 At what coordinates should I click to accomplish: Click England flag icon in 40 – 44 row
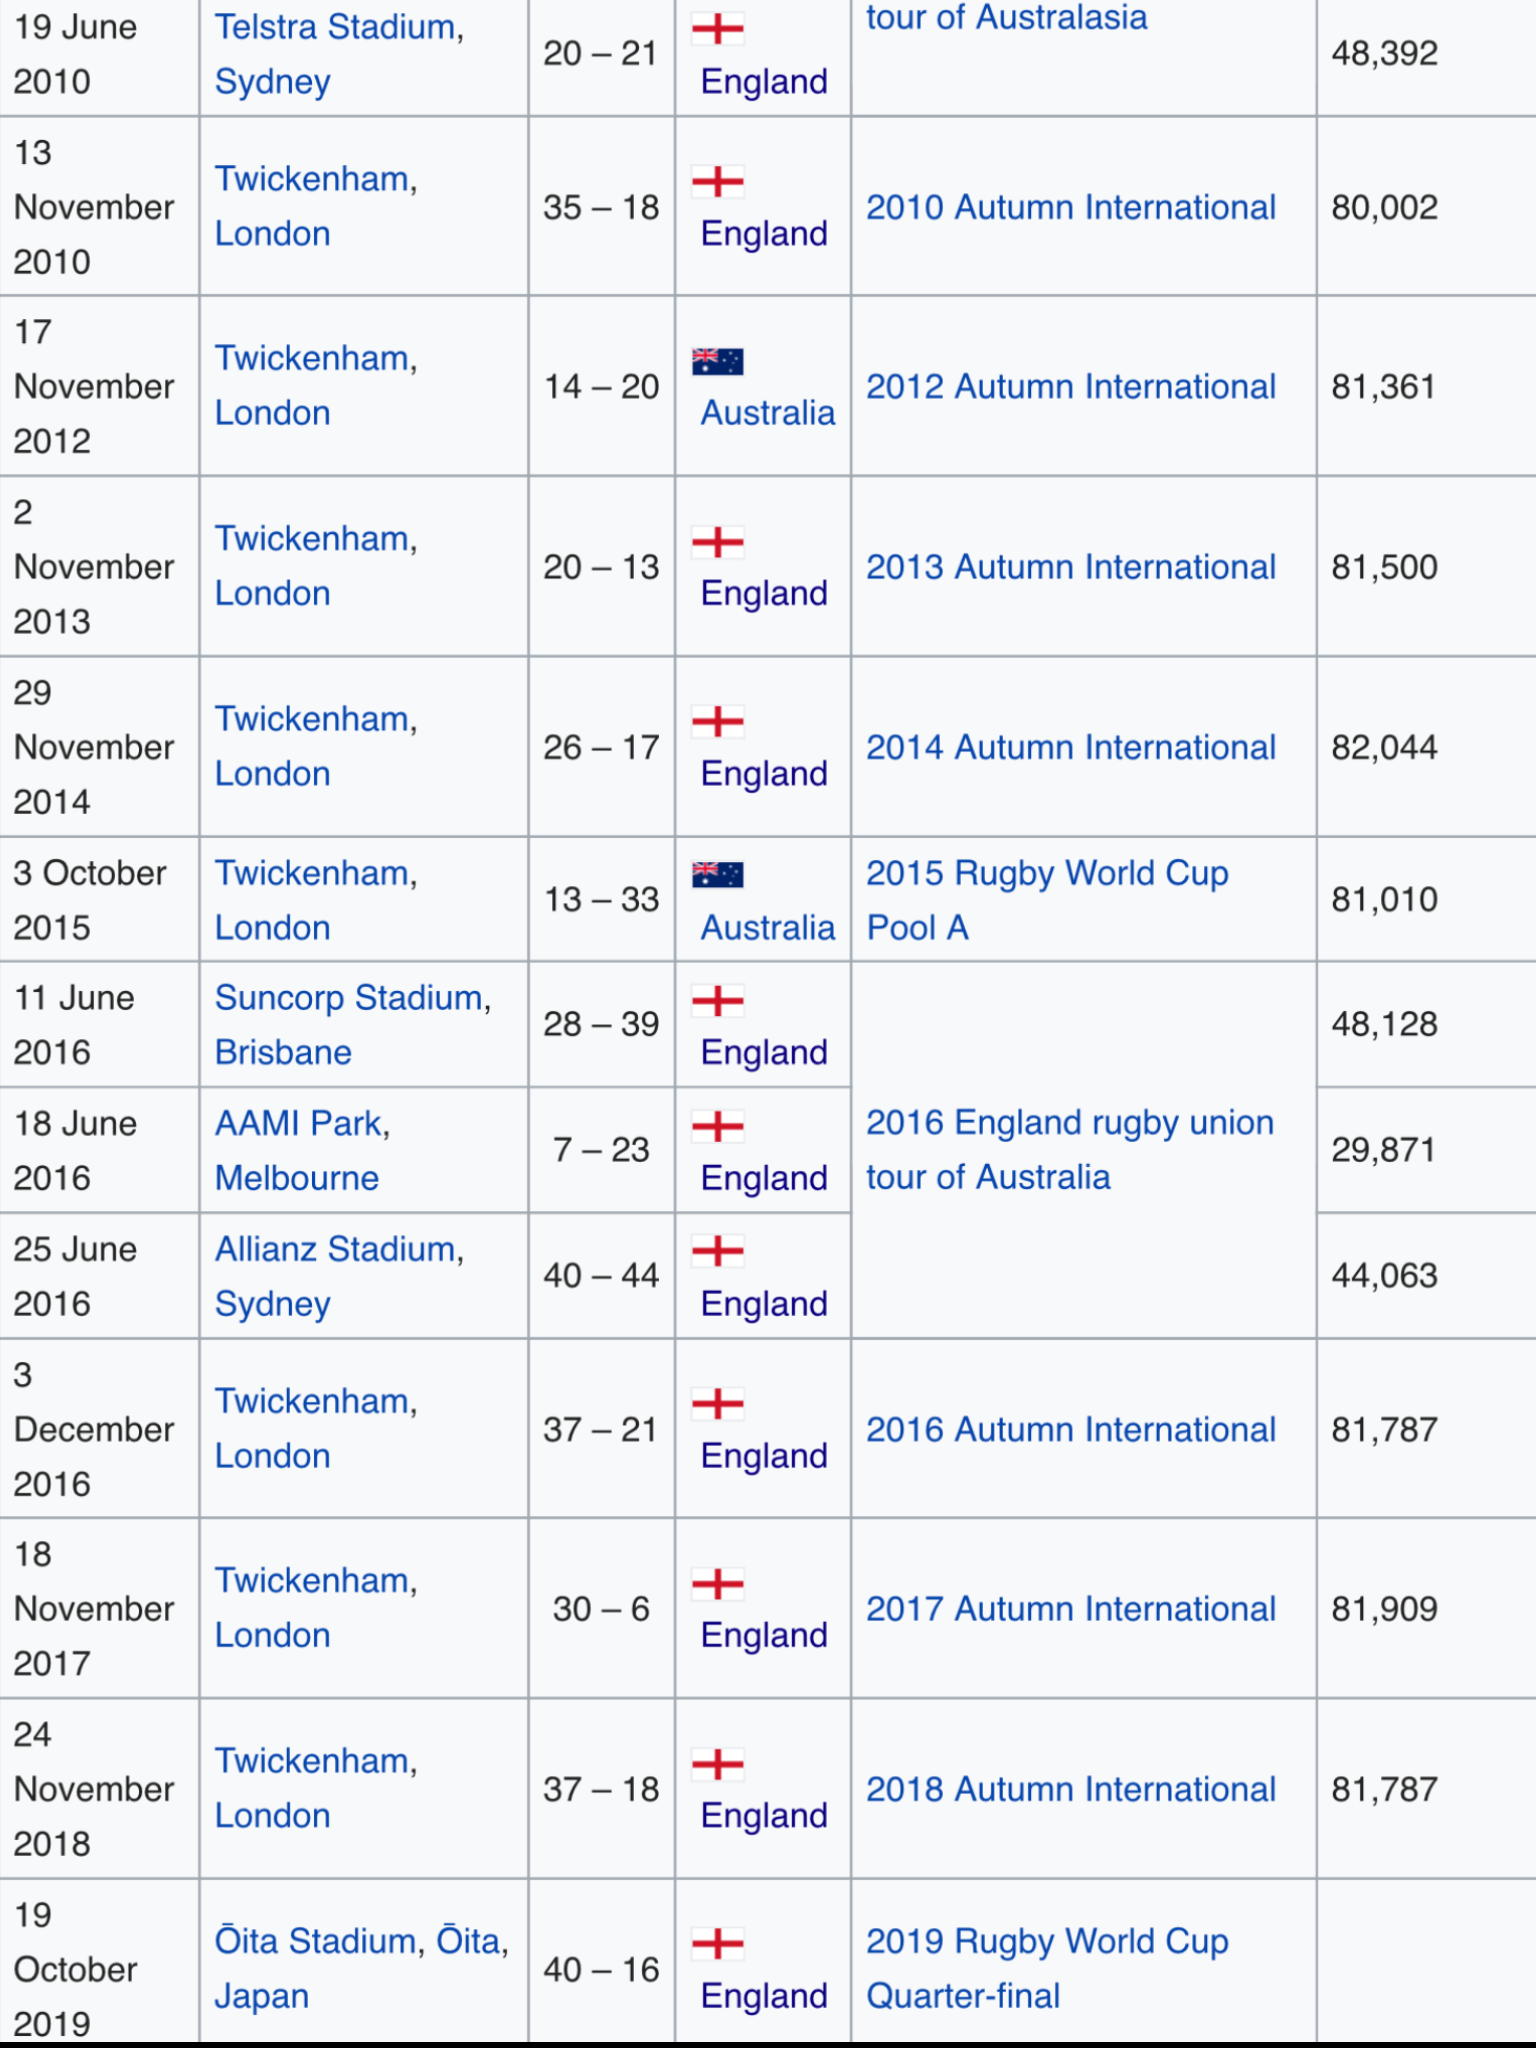(x=717, y=1250)
